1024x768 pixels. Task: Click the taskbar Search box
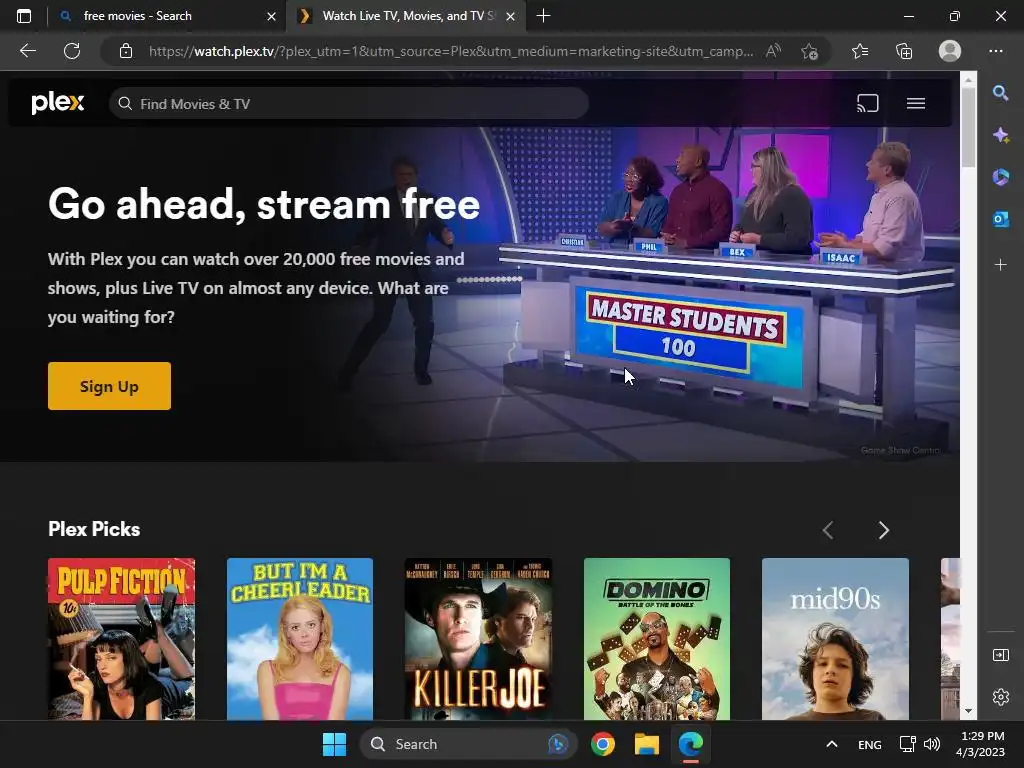tap(468, 744)
